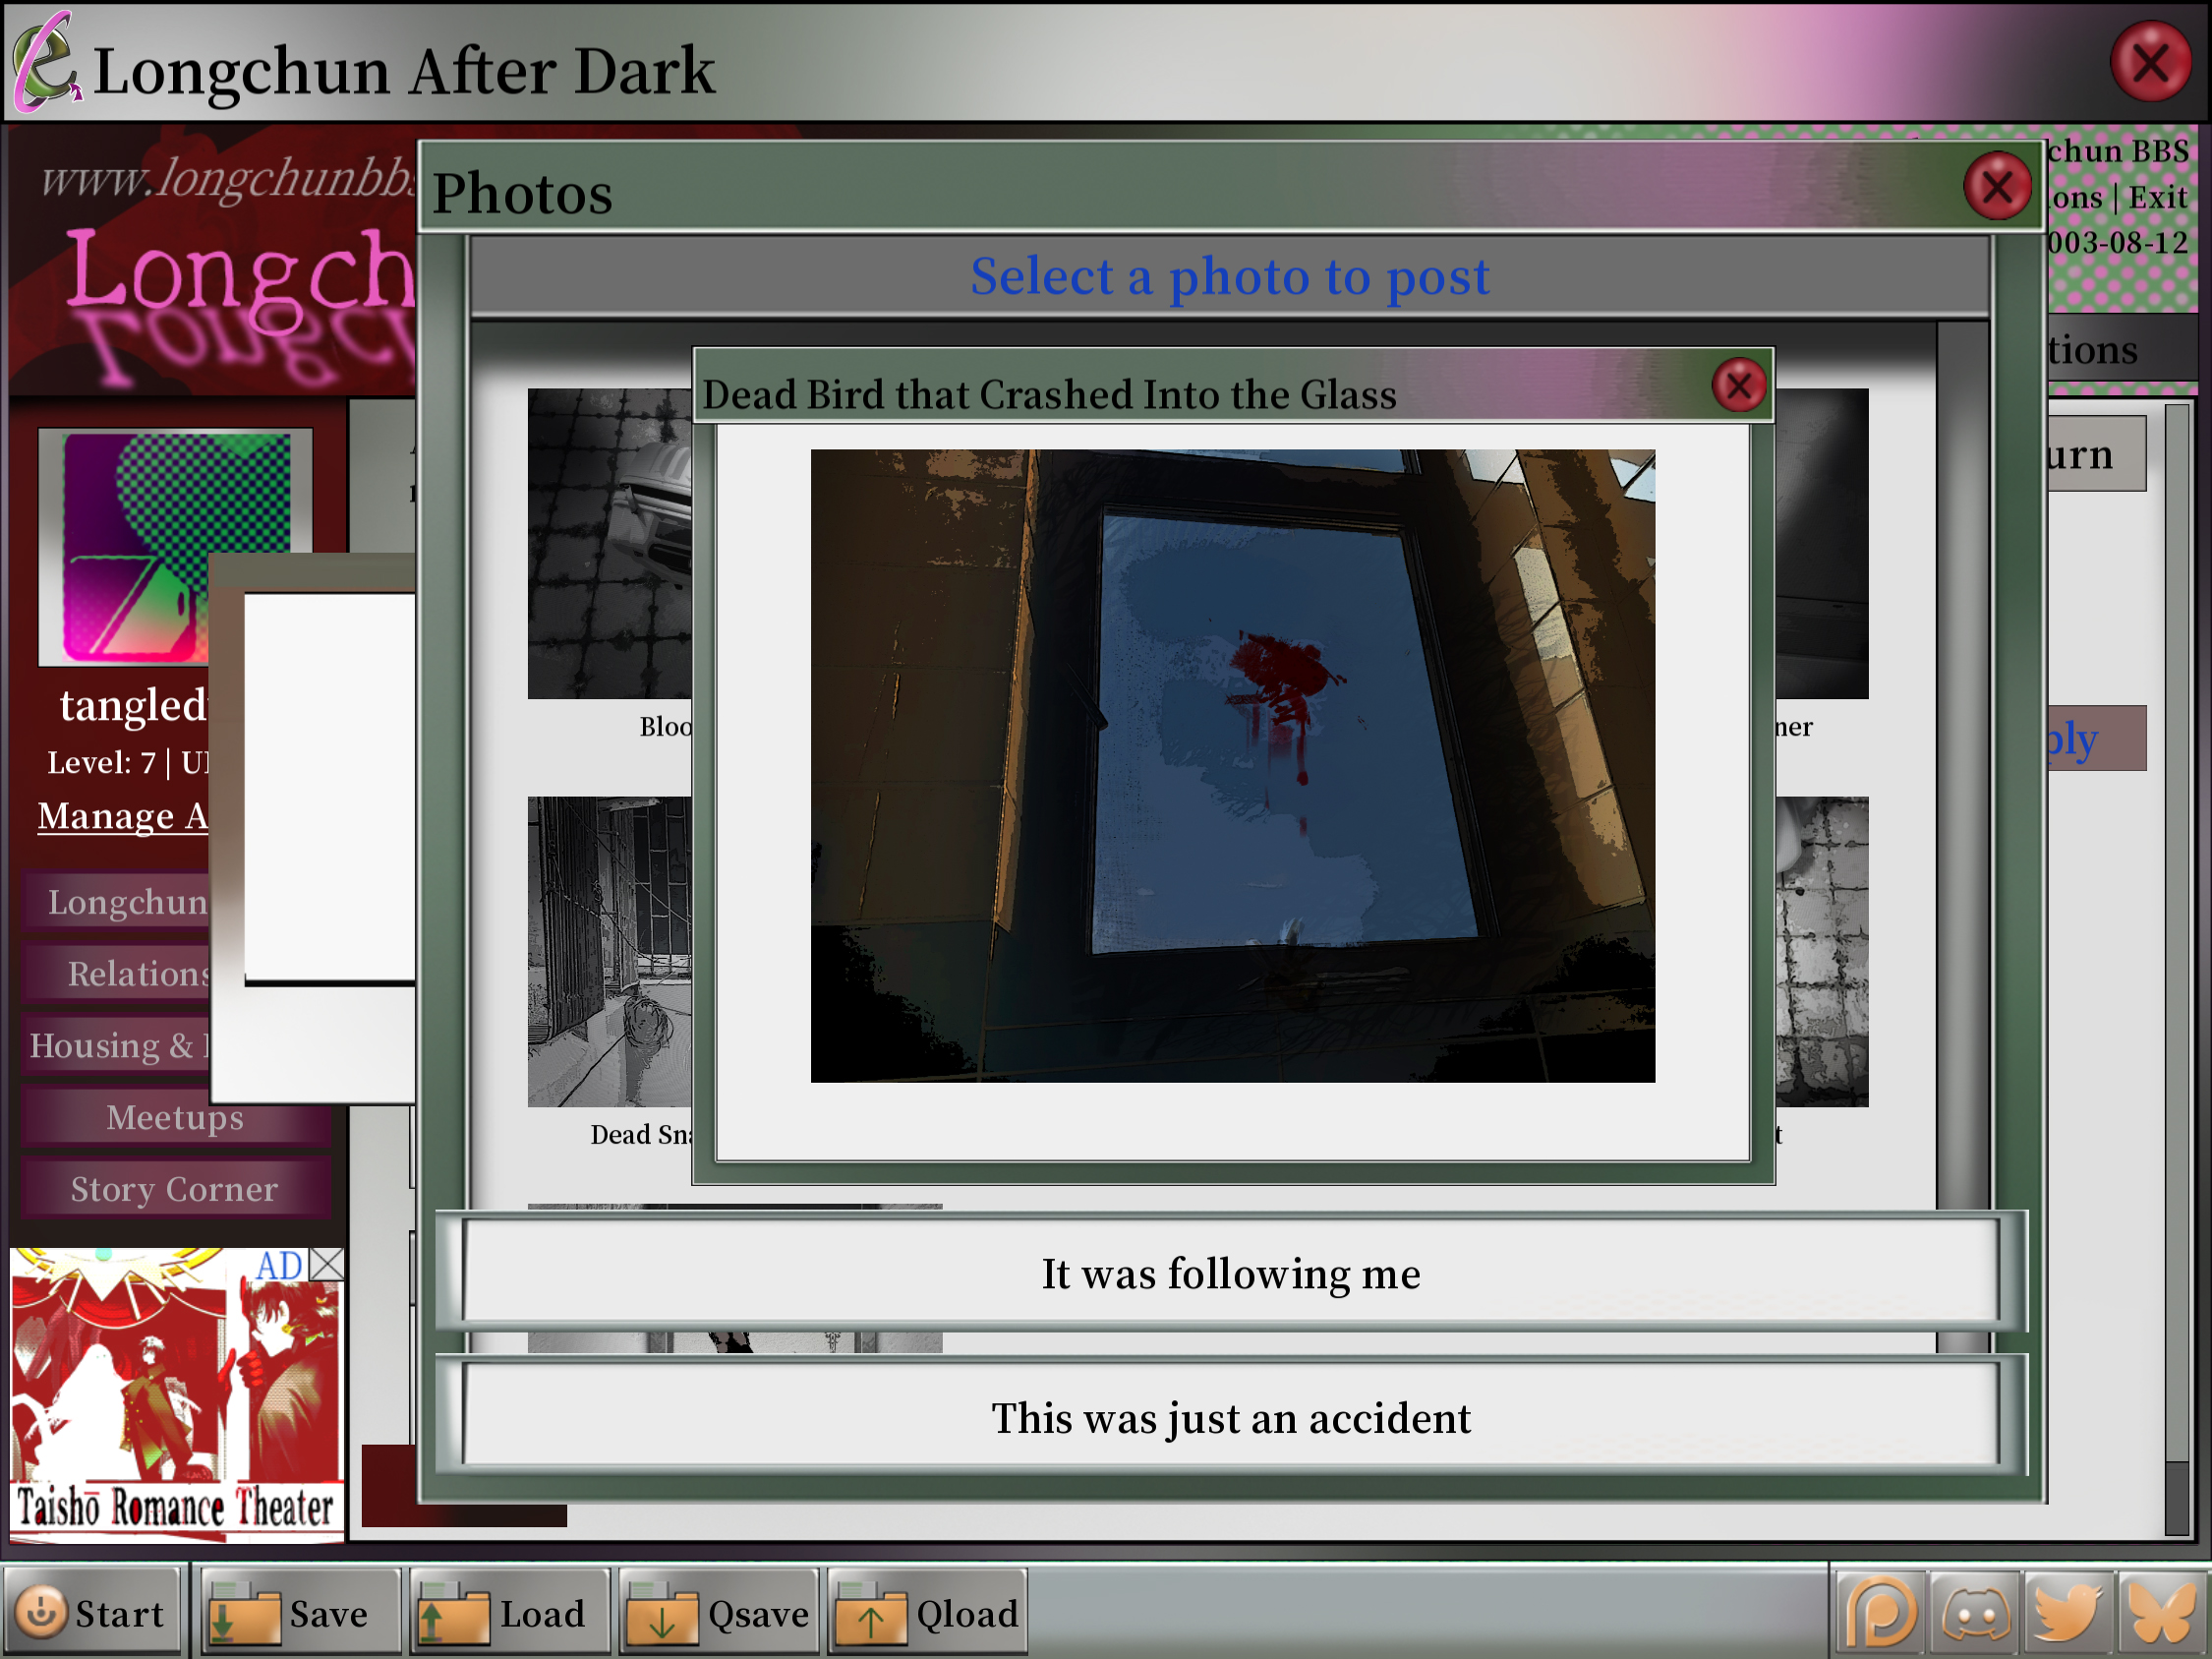The width and height of the screenshot is (2212, 1659).
Task: Close the Photos window
Action: [x=1996, y=187]
